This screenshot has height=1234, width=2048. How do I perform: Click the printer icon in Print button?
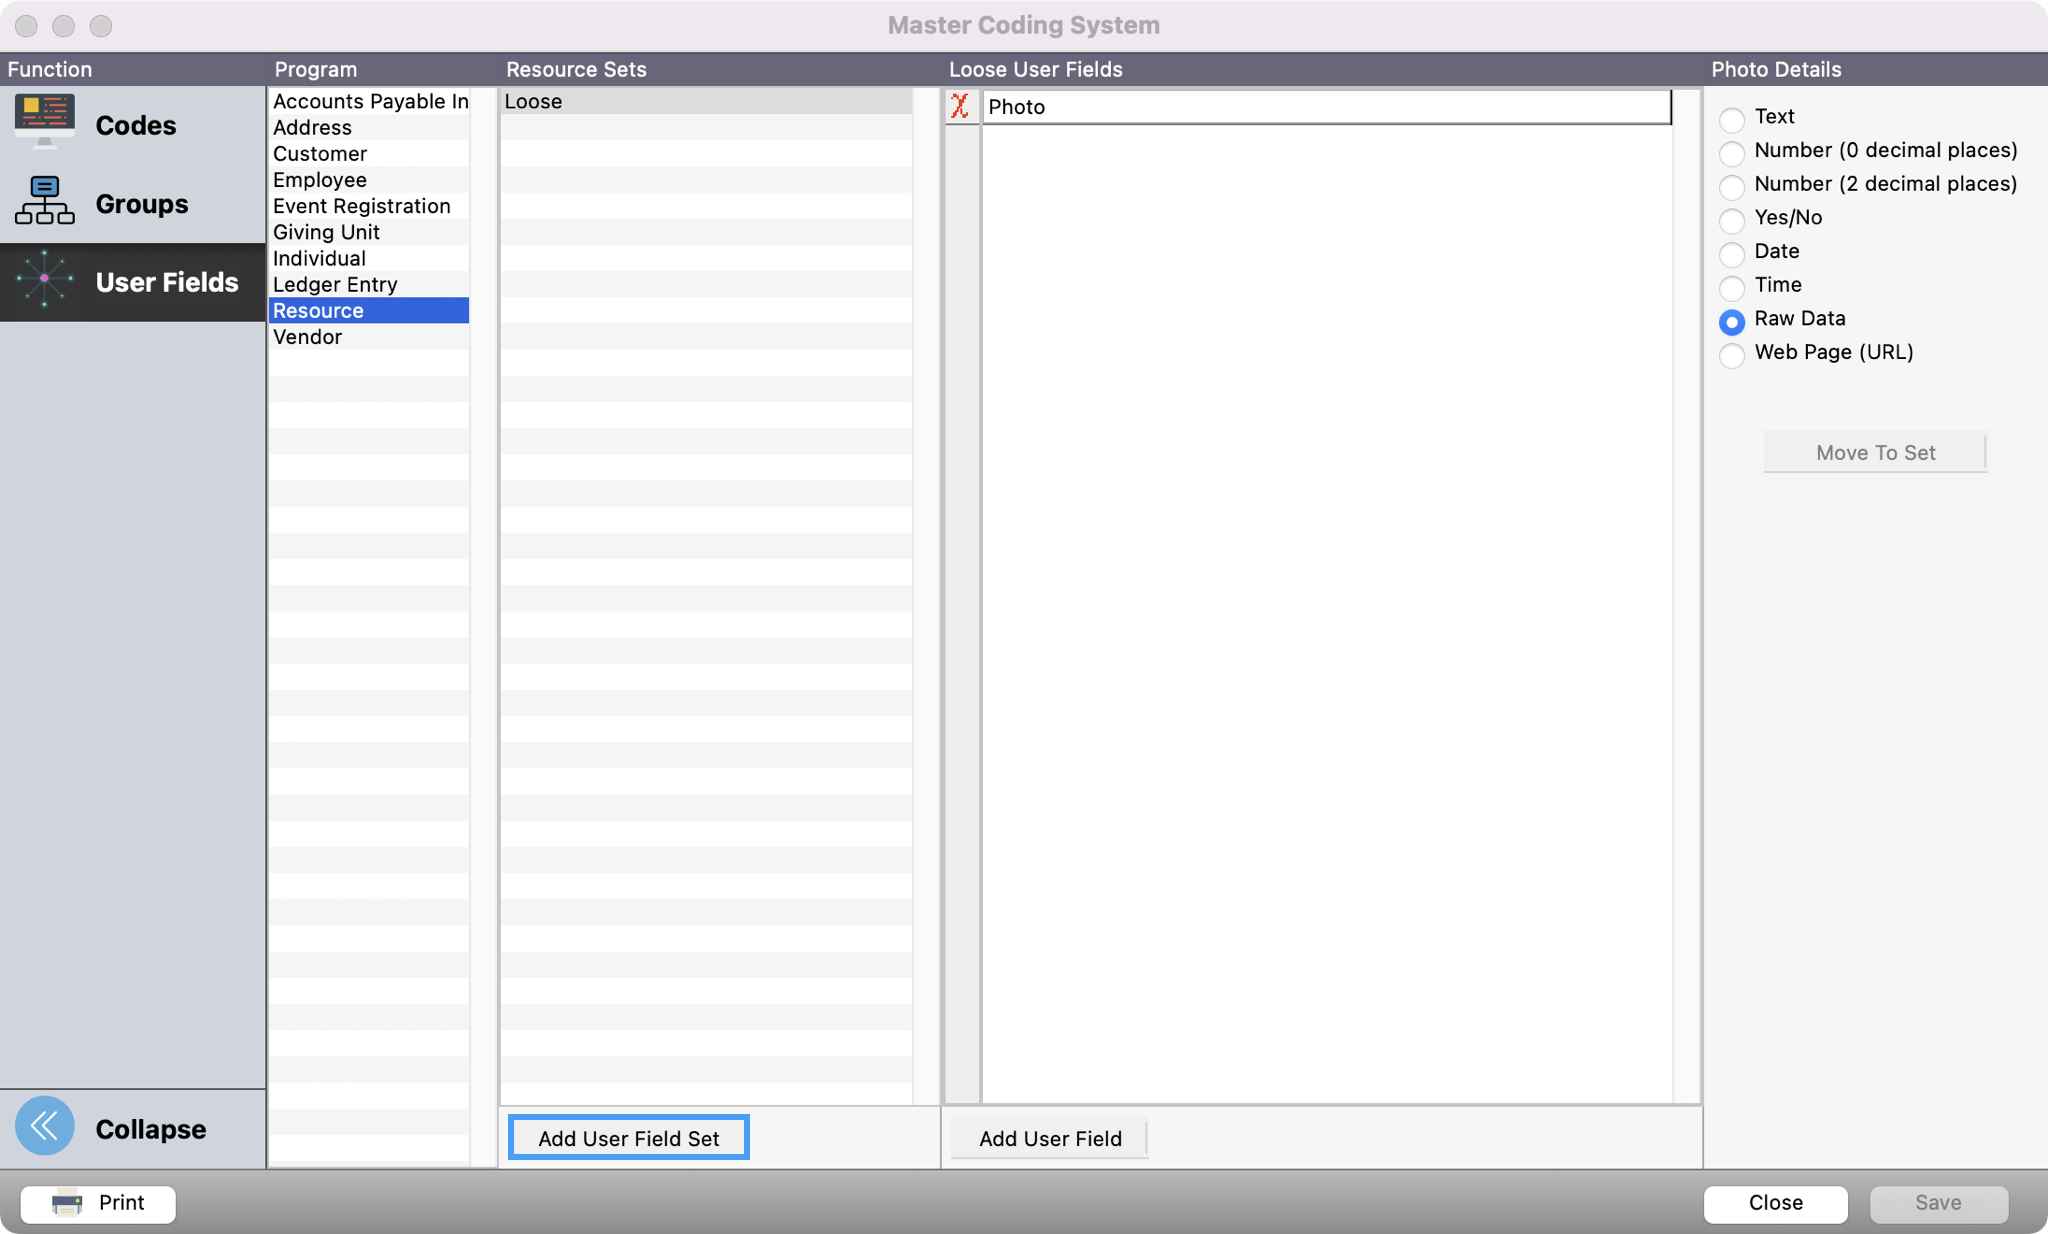[67, 1202]
